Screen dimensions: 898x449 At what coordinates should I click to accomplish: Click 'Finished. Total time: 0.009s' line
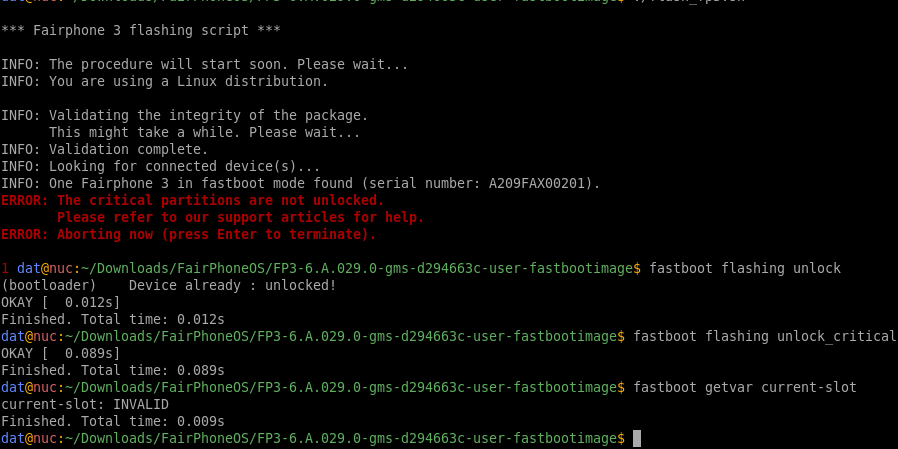[x=113, y=422]
